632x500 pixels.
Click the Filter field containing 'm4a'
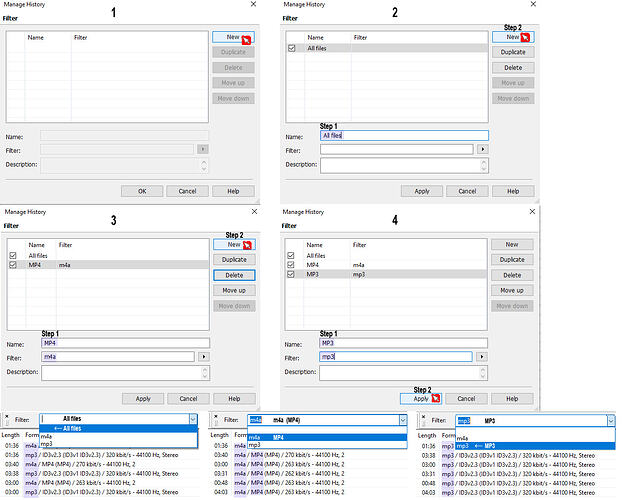tap(118, 357)
